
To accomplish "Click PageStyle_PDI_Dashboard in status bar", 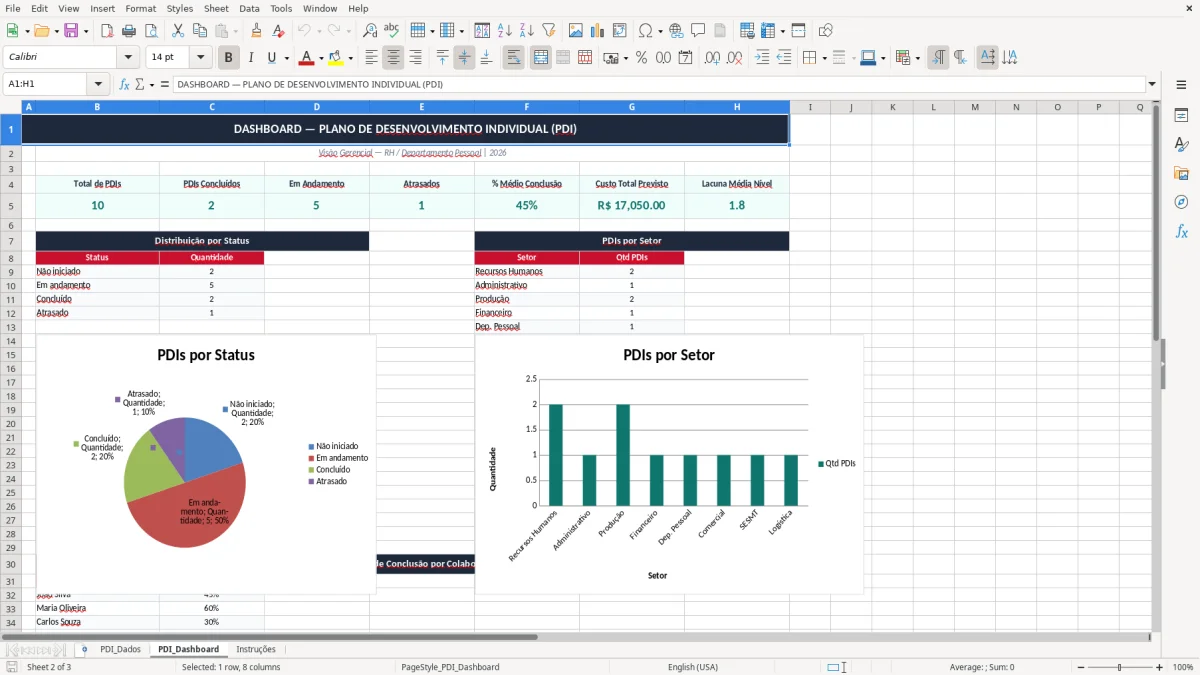I will point(450,667).
